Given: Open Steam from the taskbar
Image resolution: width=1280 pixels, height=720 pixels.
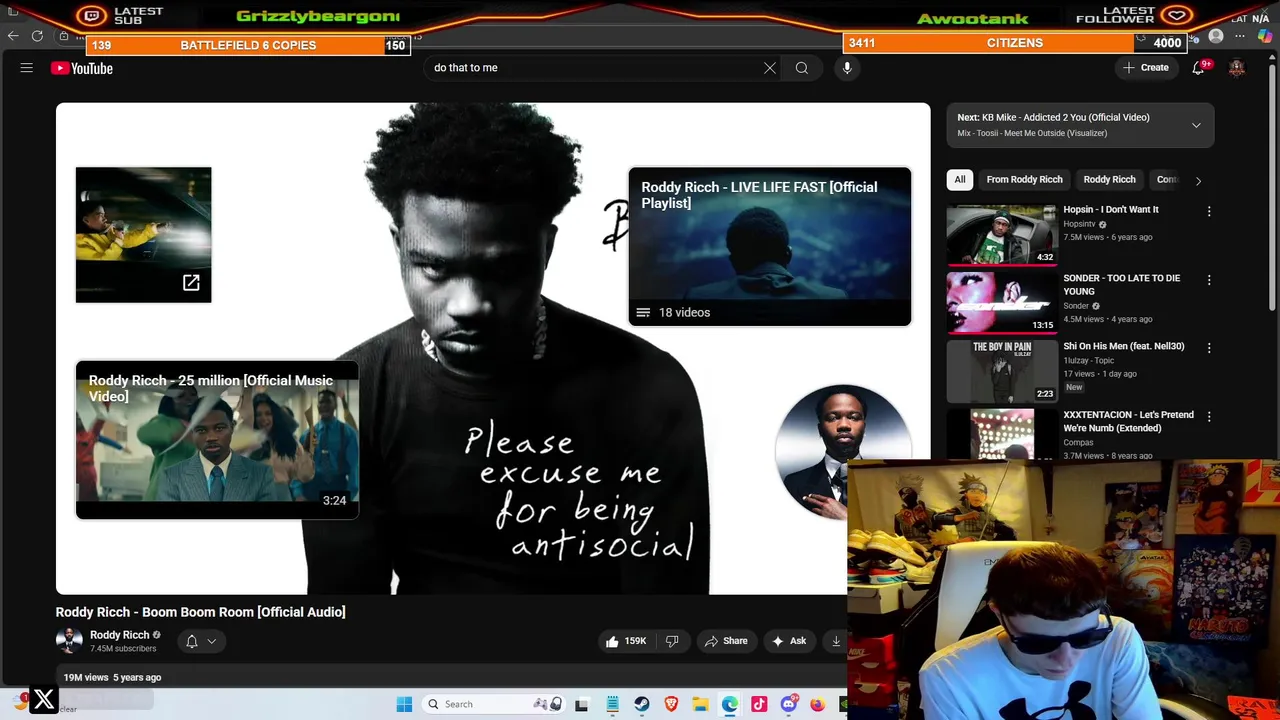Looking at the screenshot, I should [x=642, y=704].
